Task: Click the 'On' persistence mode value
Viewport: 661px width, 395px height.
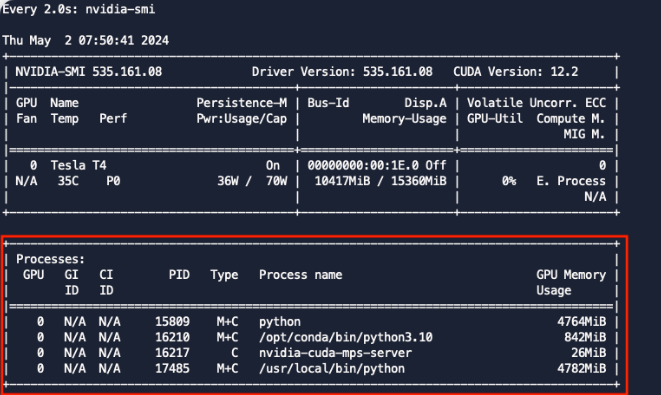Action: coord(273,165)
